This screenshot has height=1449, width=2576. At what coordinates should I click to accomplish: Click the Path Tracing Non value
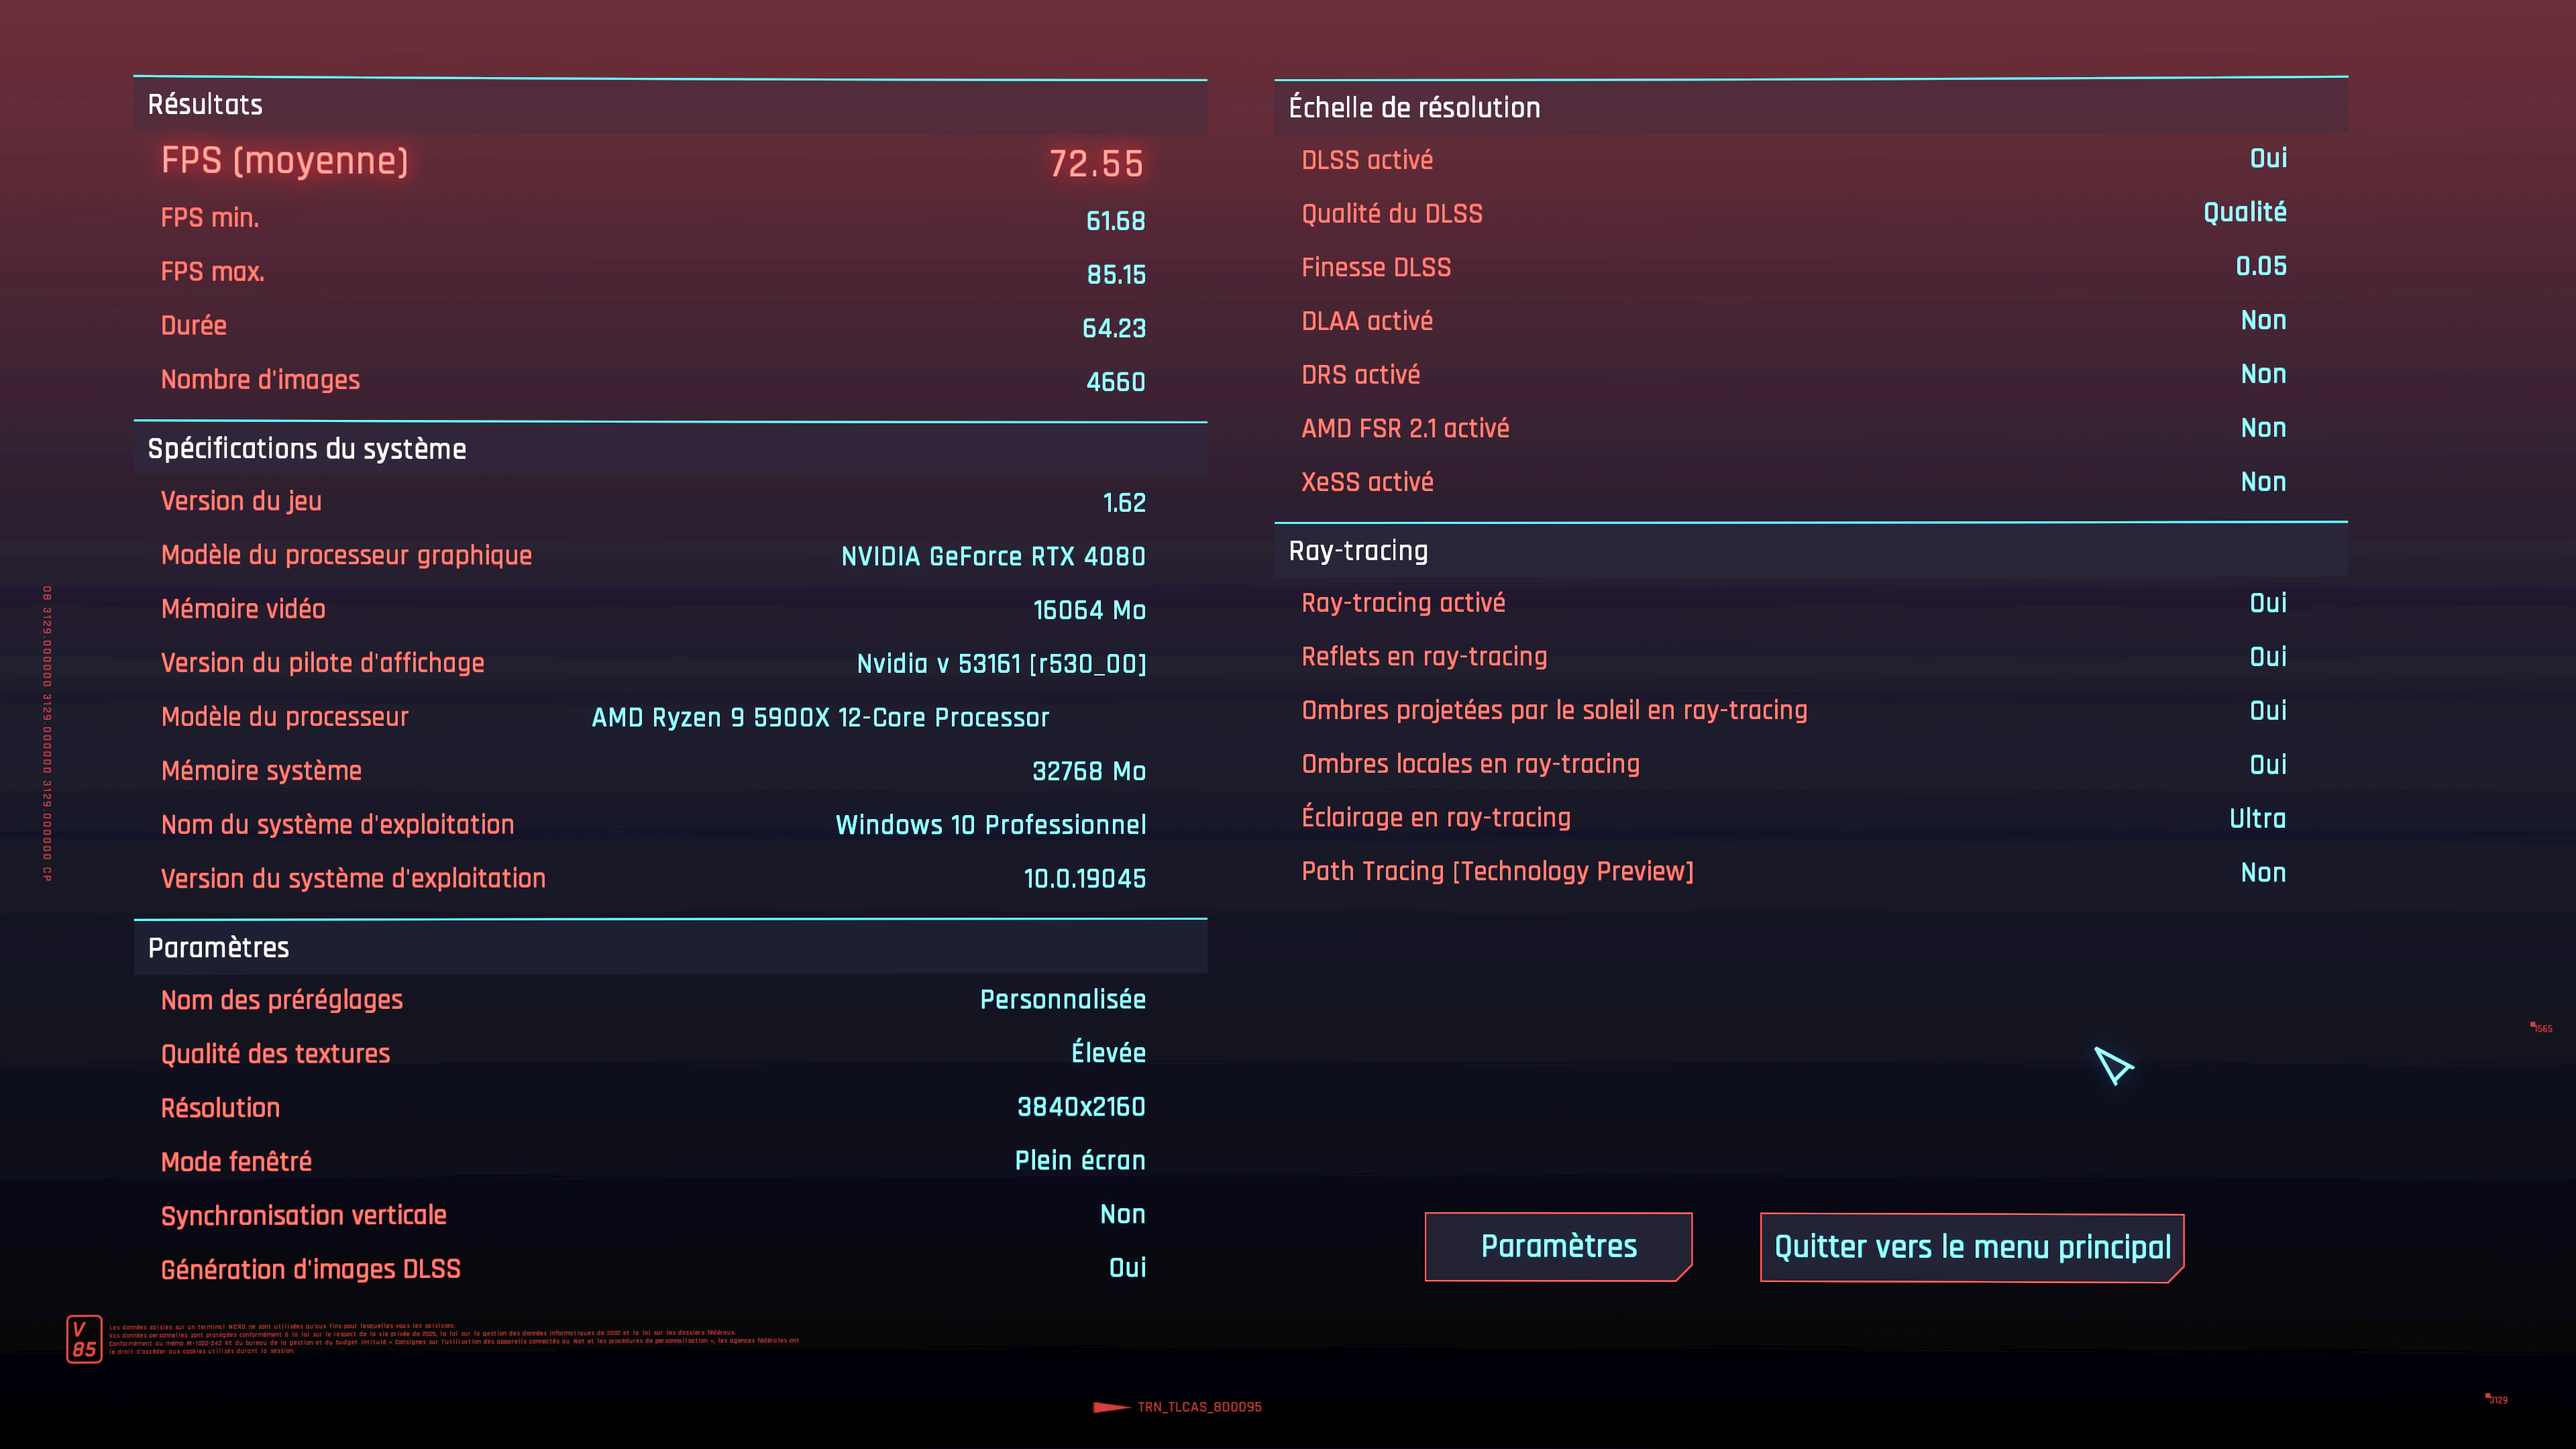point(2262,873)
